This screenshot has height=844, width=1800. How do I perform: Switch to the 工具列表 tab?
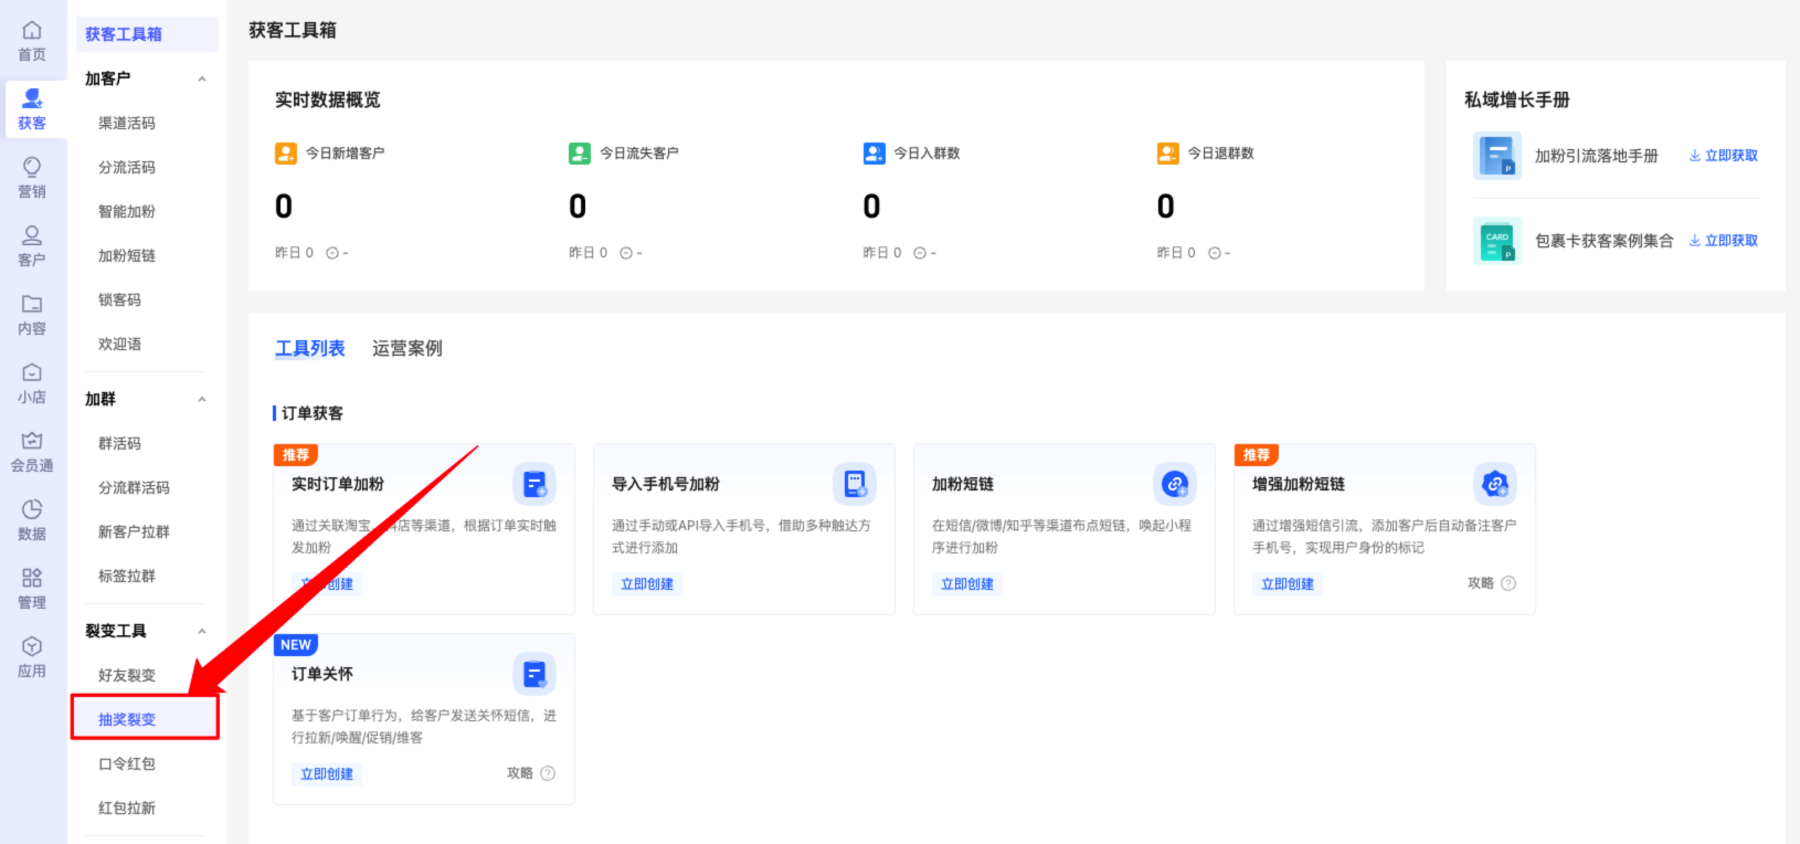click(x=310, y=349)
